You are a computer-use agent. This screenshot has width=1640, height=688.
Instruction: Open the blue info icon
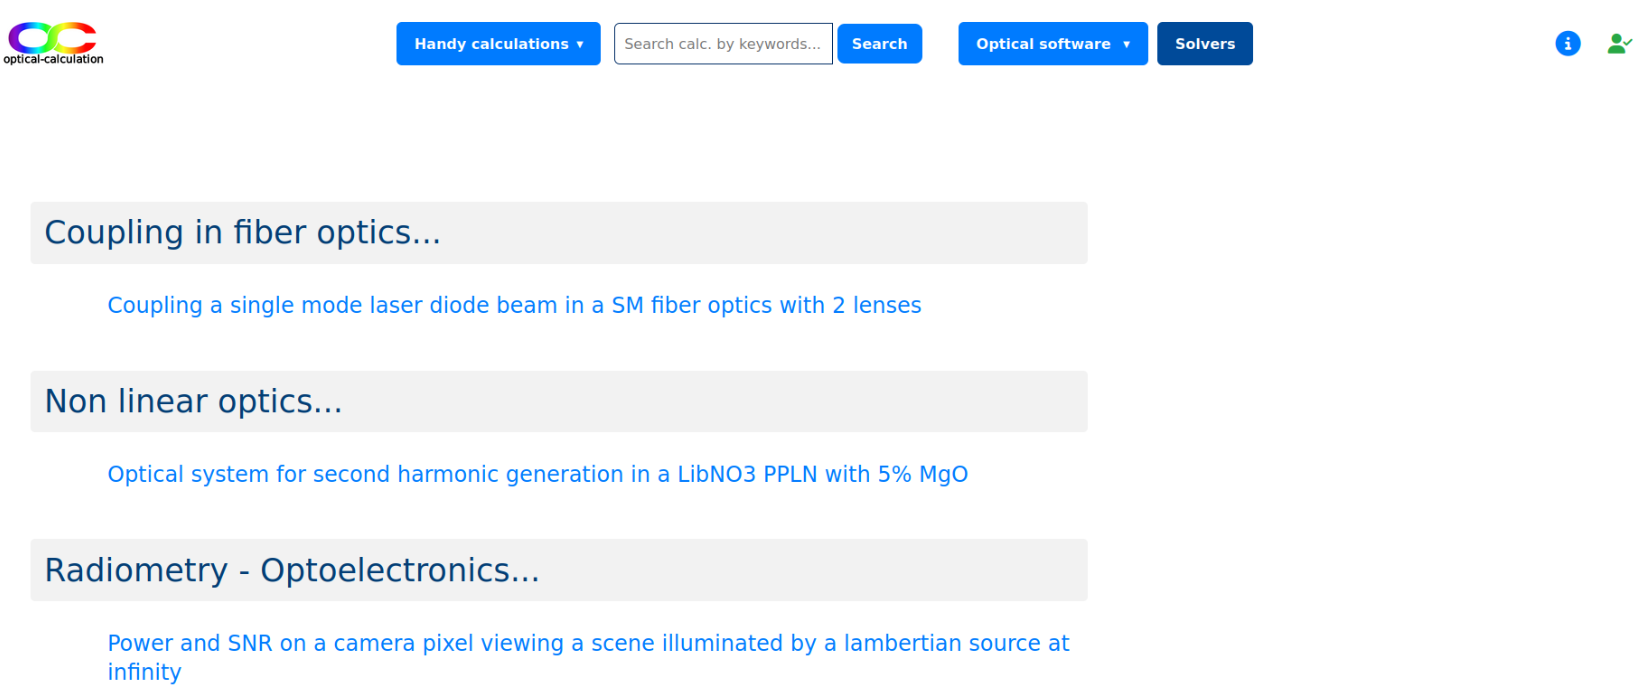1567,44
